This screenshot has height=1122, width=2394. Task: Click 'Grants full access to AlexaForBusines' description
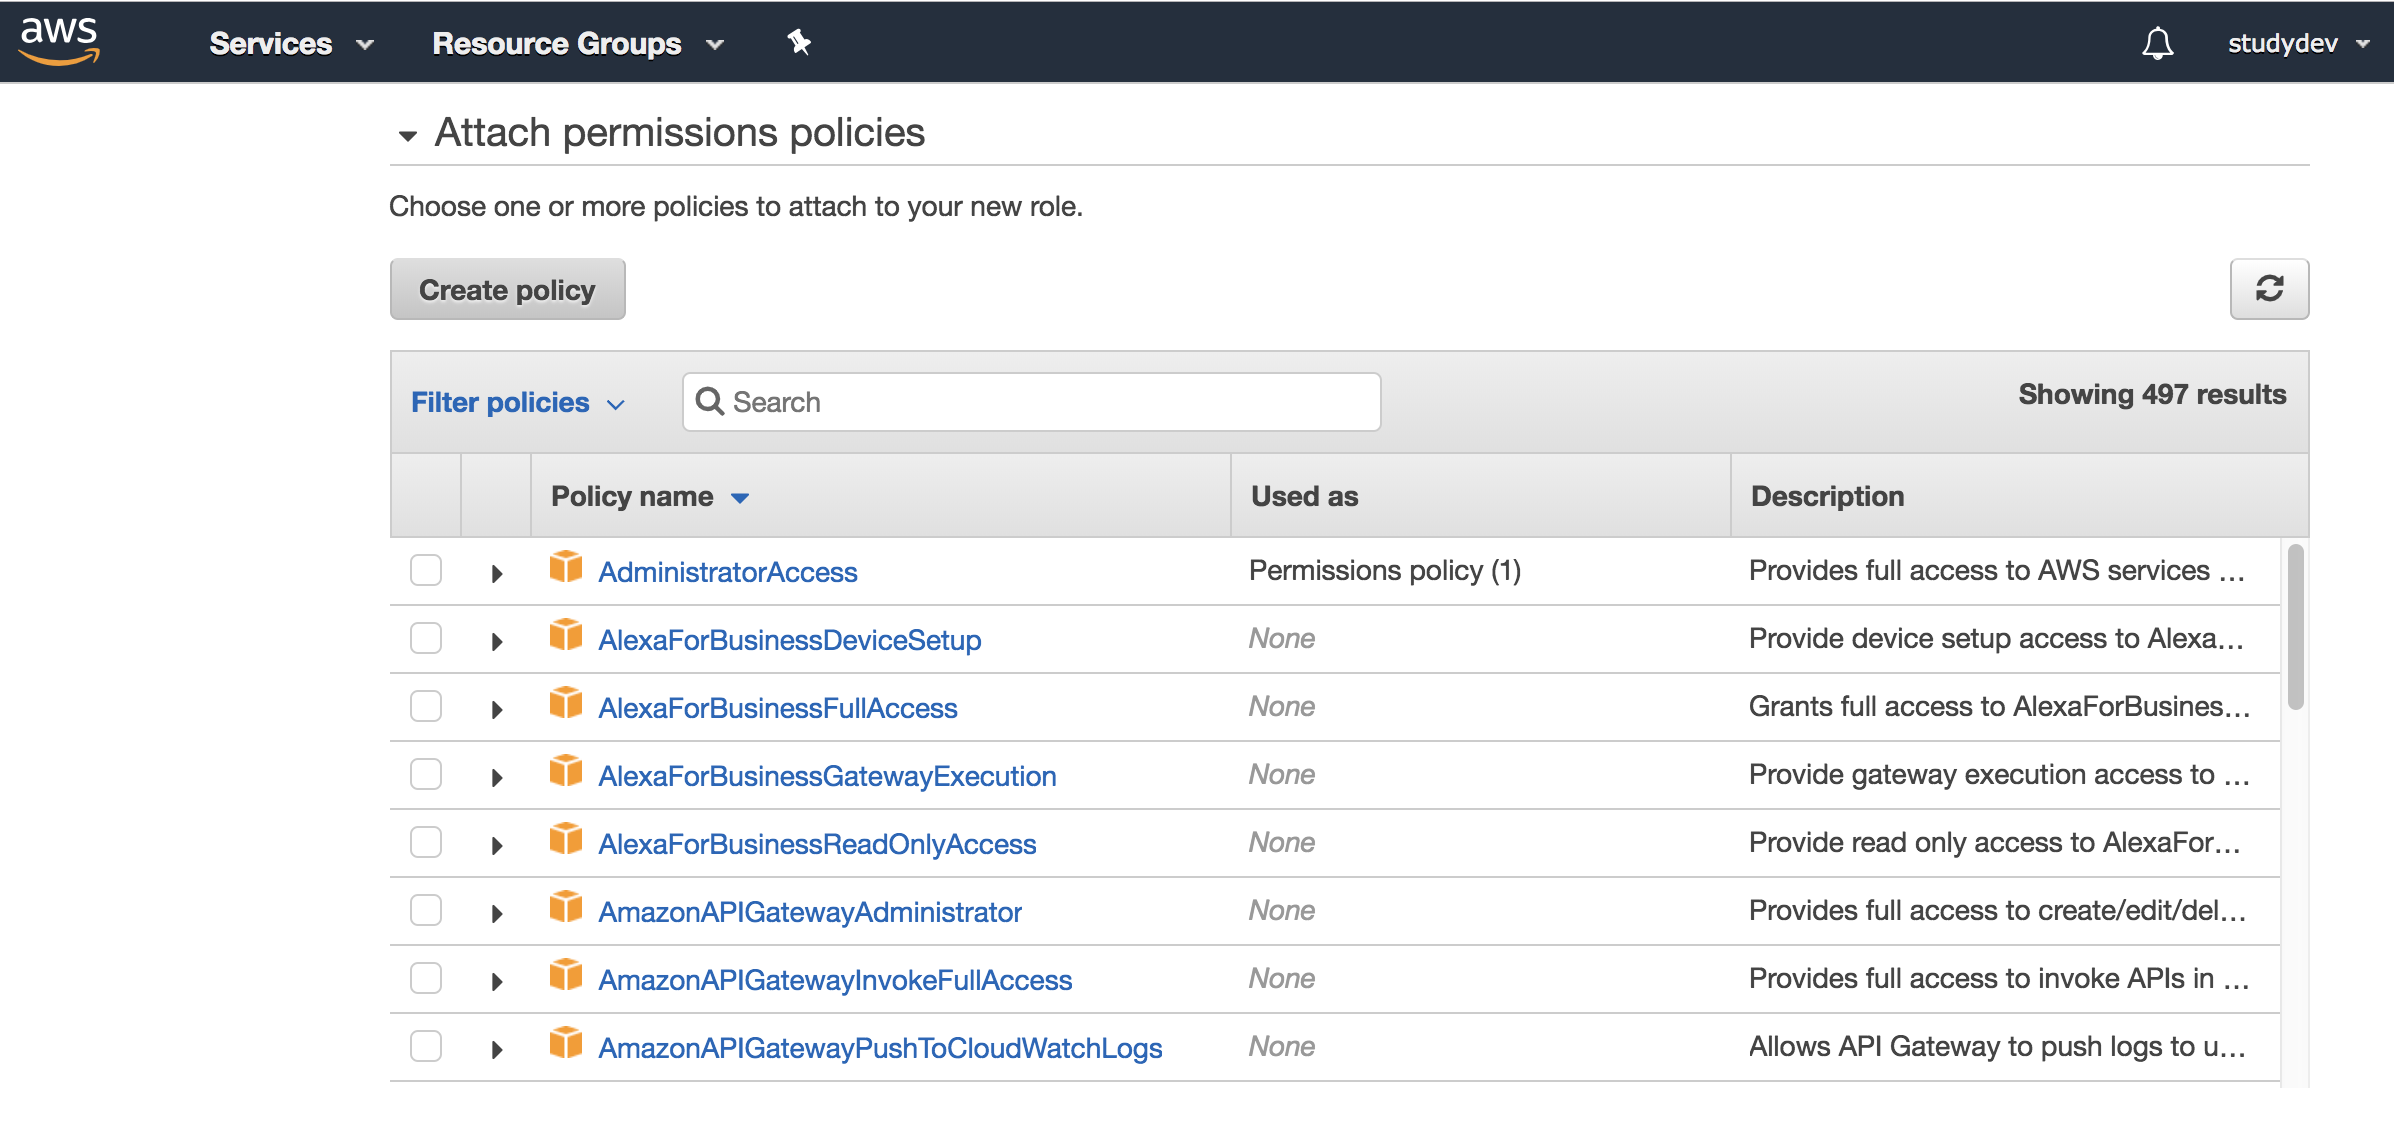1999,706
